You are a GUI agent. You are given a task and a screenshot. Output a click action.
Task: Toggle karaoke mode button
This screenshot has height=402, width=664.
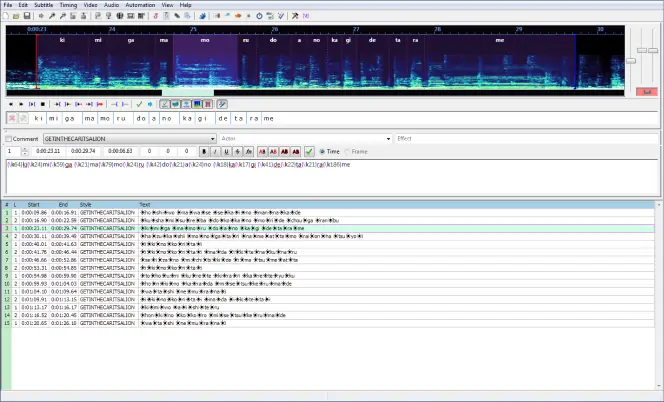pyautogui.click(x=222, y=104)
